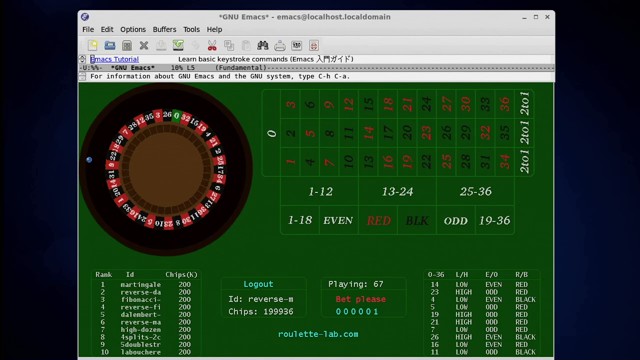Click the (Fundamental) mode line label
This screenshot has height=360, width=640.
click(x=241, y=68)
